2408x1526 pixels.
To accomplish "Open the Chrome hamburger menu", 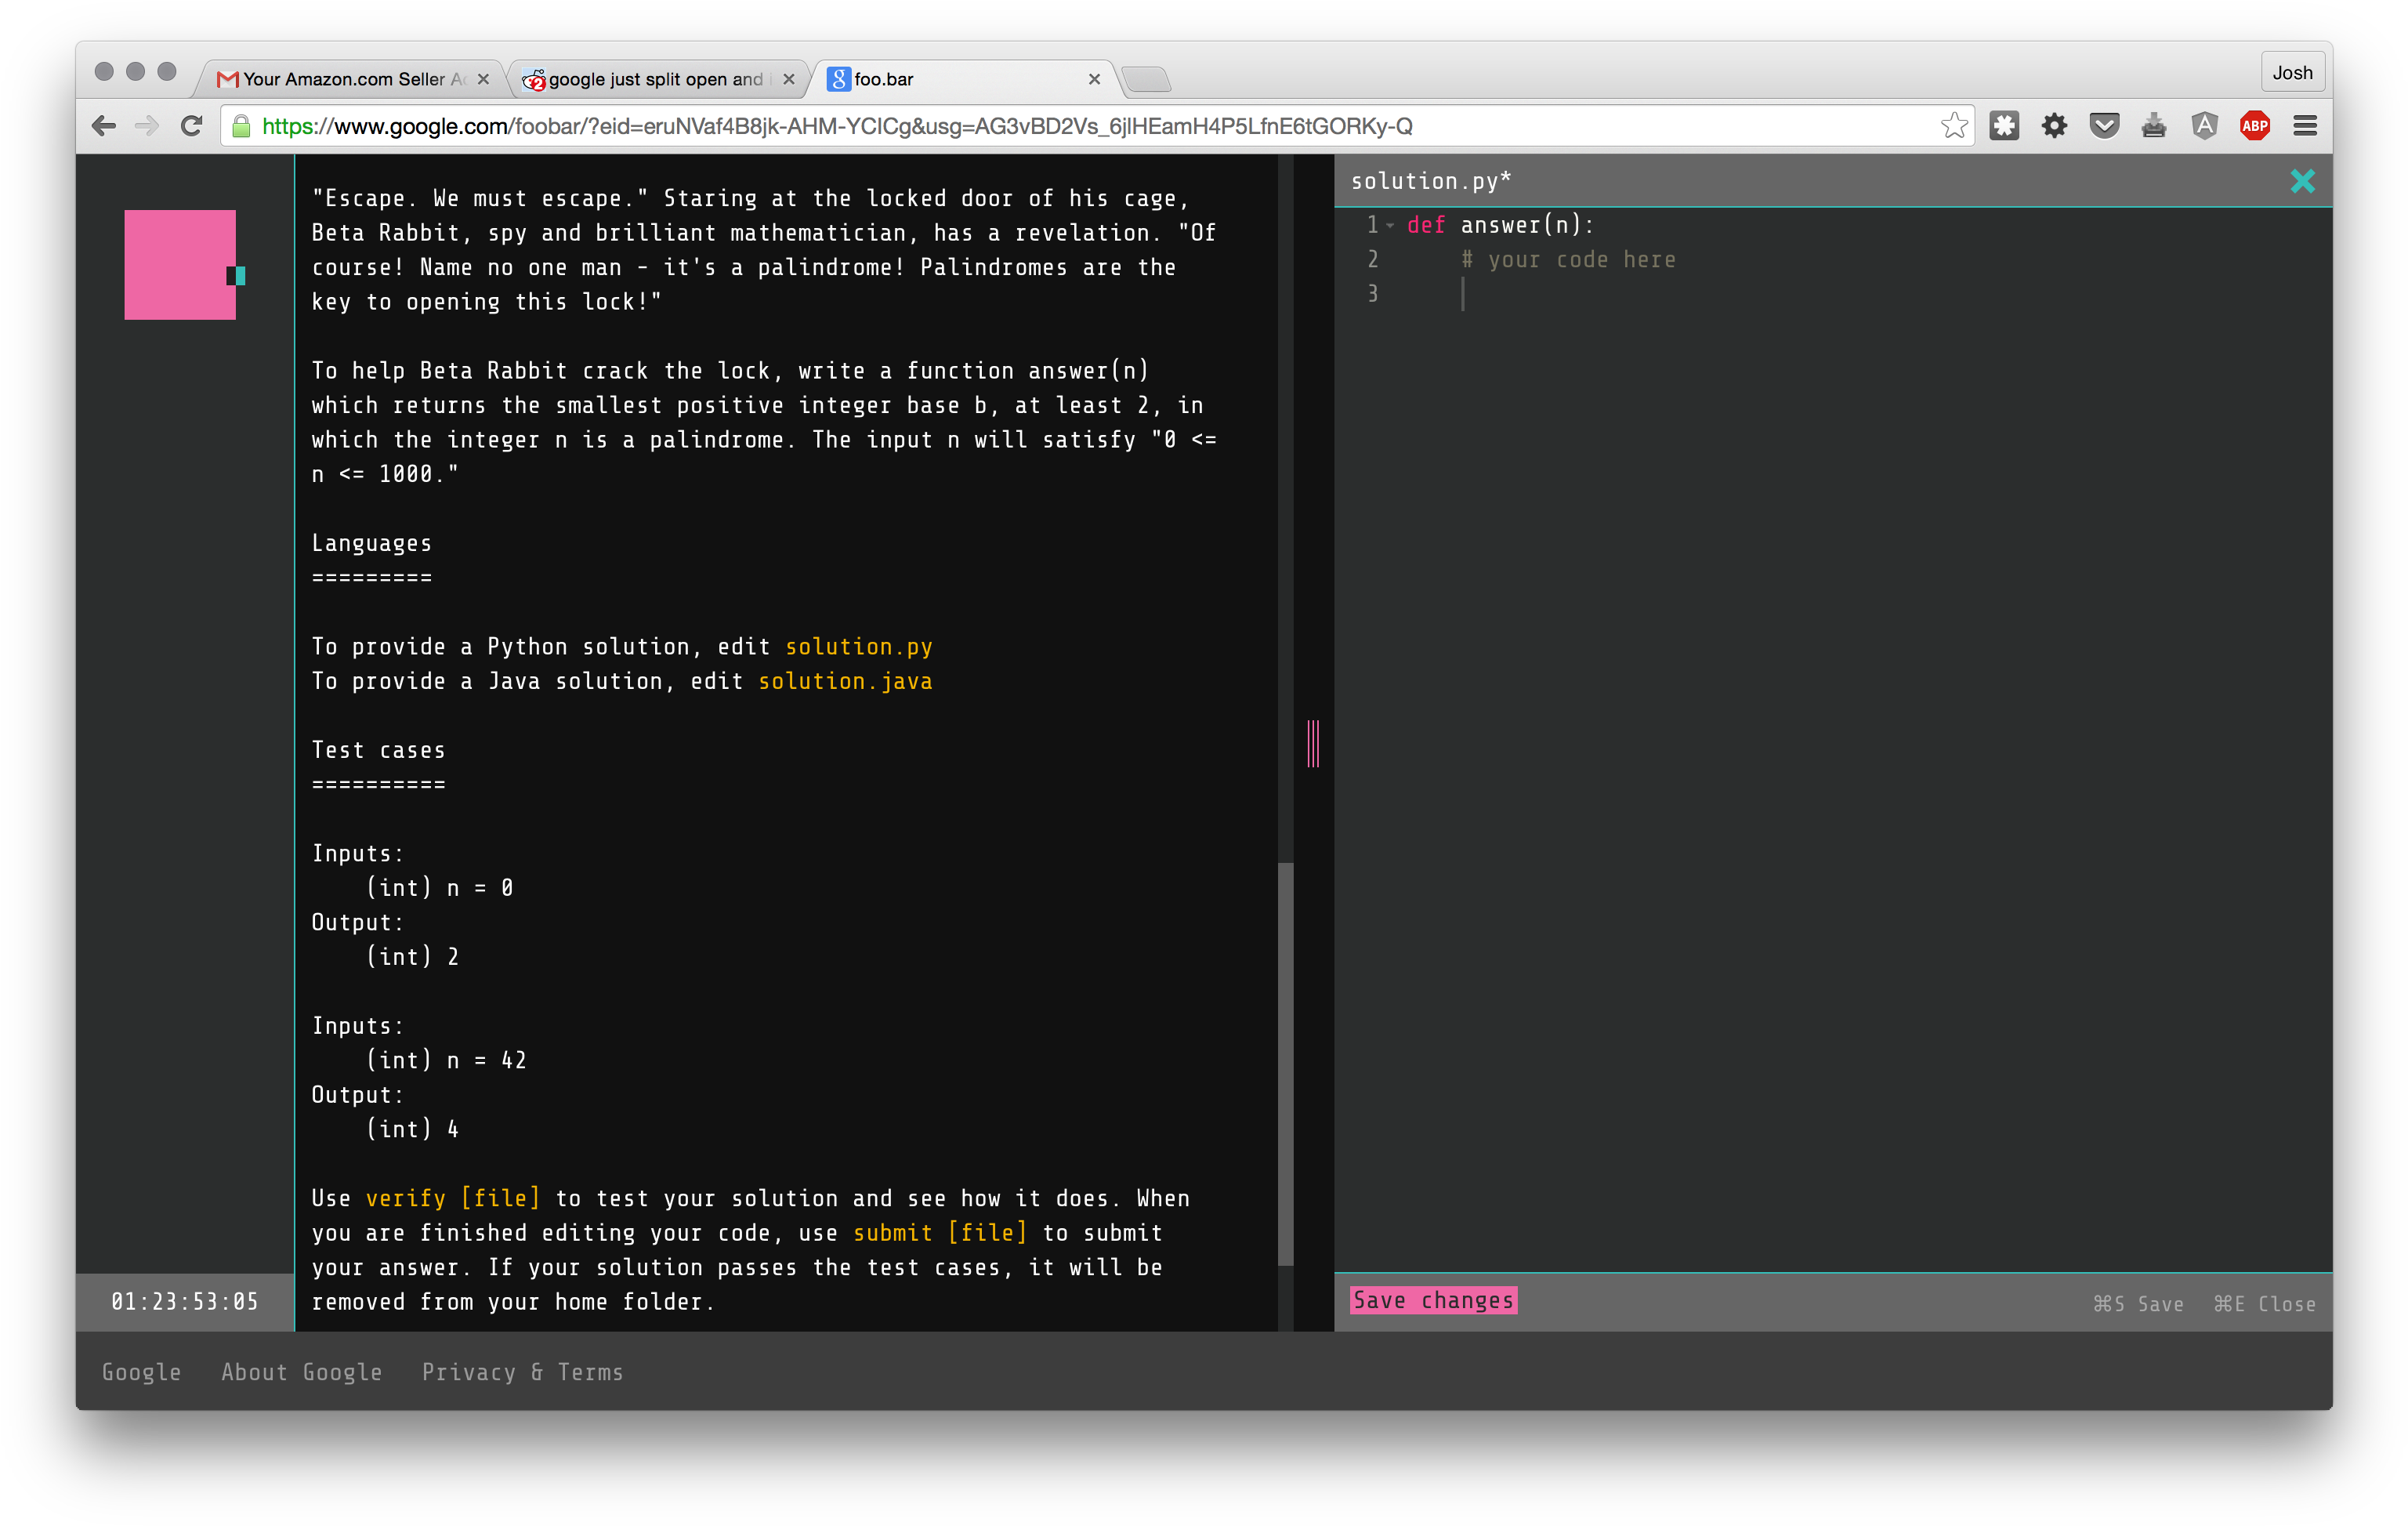I will pyautogui.click(x=2305, y=126).
